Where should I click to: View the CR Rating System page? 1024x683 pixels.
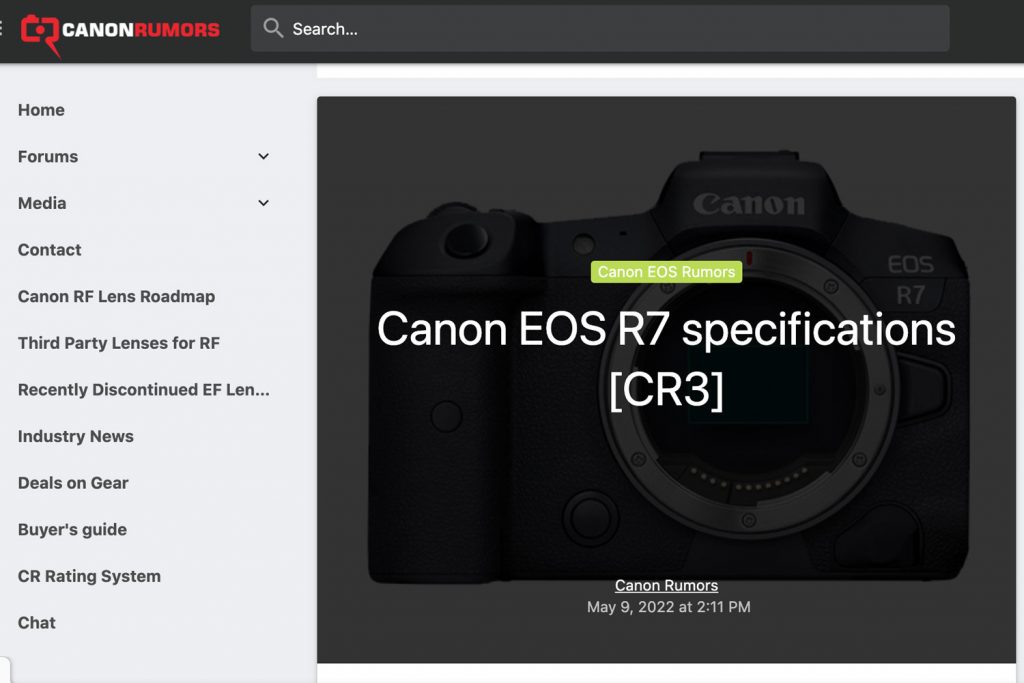(x=89, y=577)
